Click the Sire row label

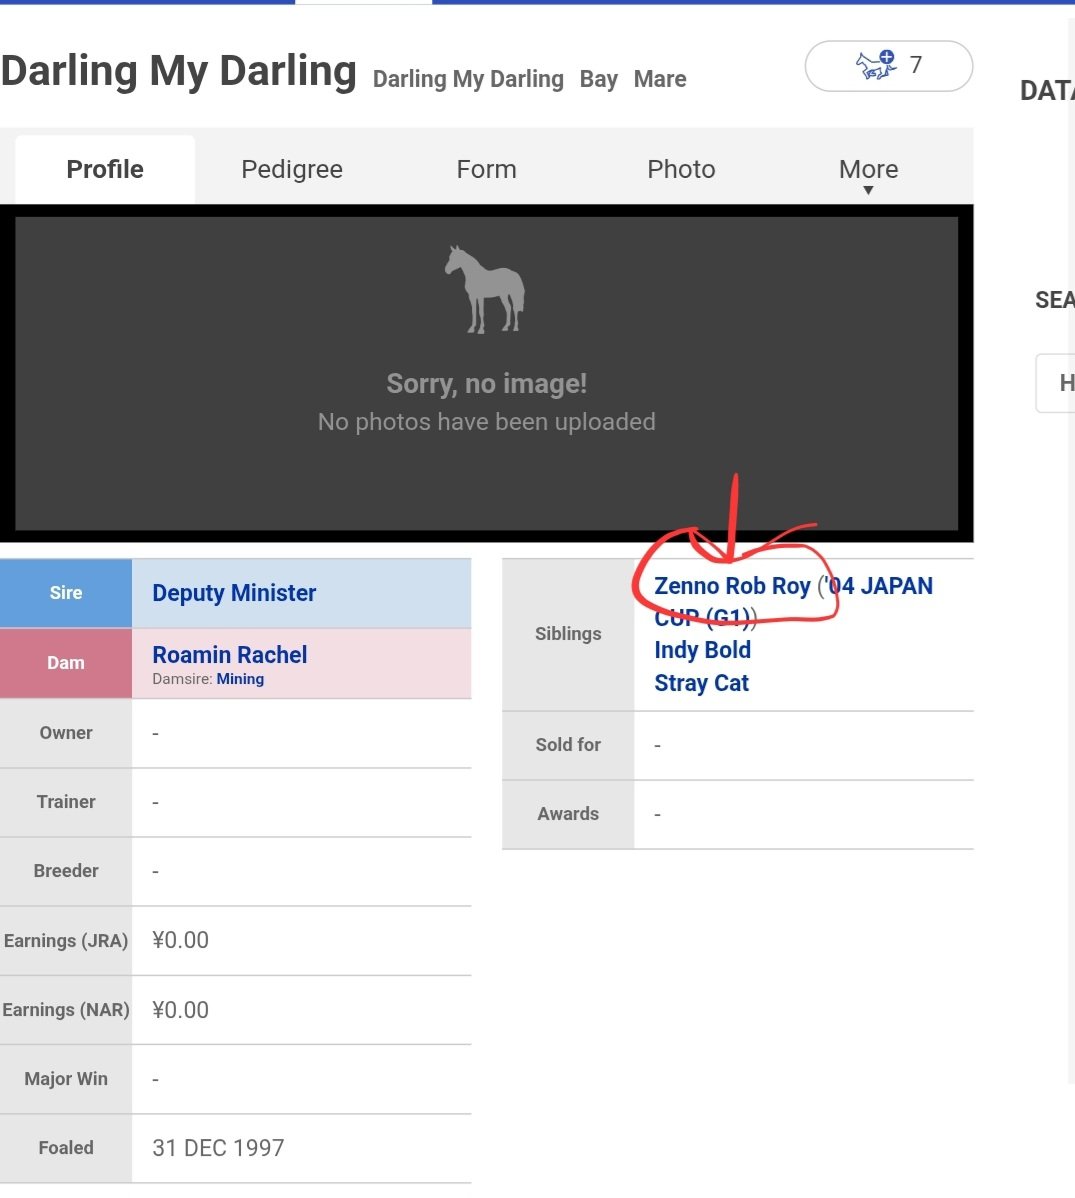click(66, 593)
